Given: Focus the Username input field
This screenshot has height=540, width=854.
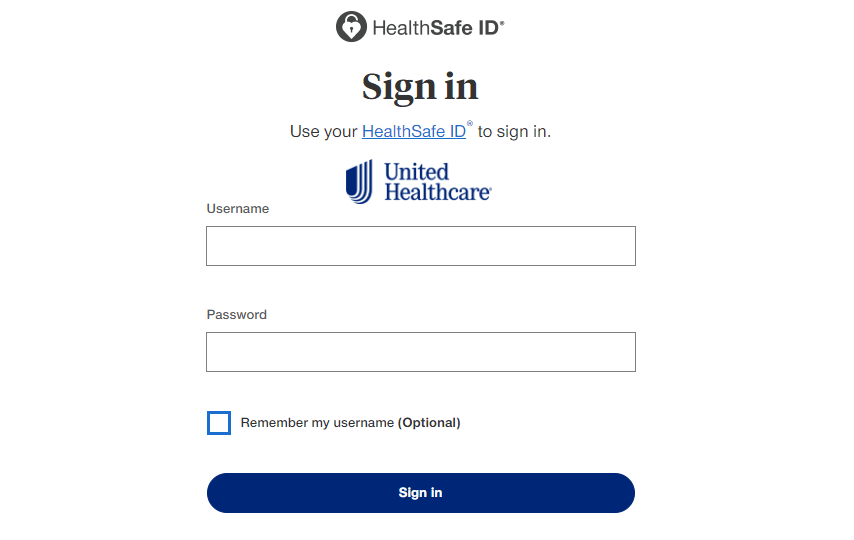Looking at the screenshot, I should pyautogui.click(x=420, y=246).
